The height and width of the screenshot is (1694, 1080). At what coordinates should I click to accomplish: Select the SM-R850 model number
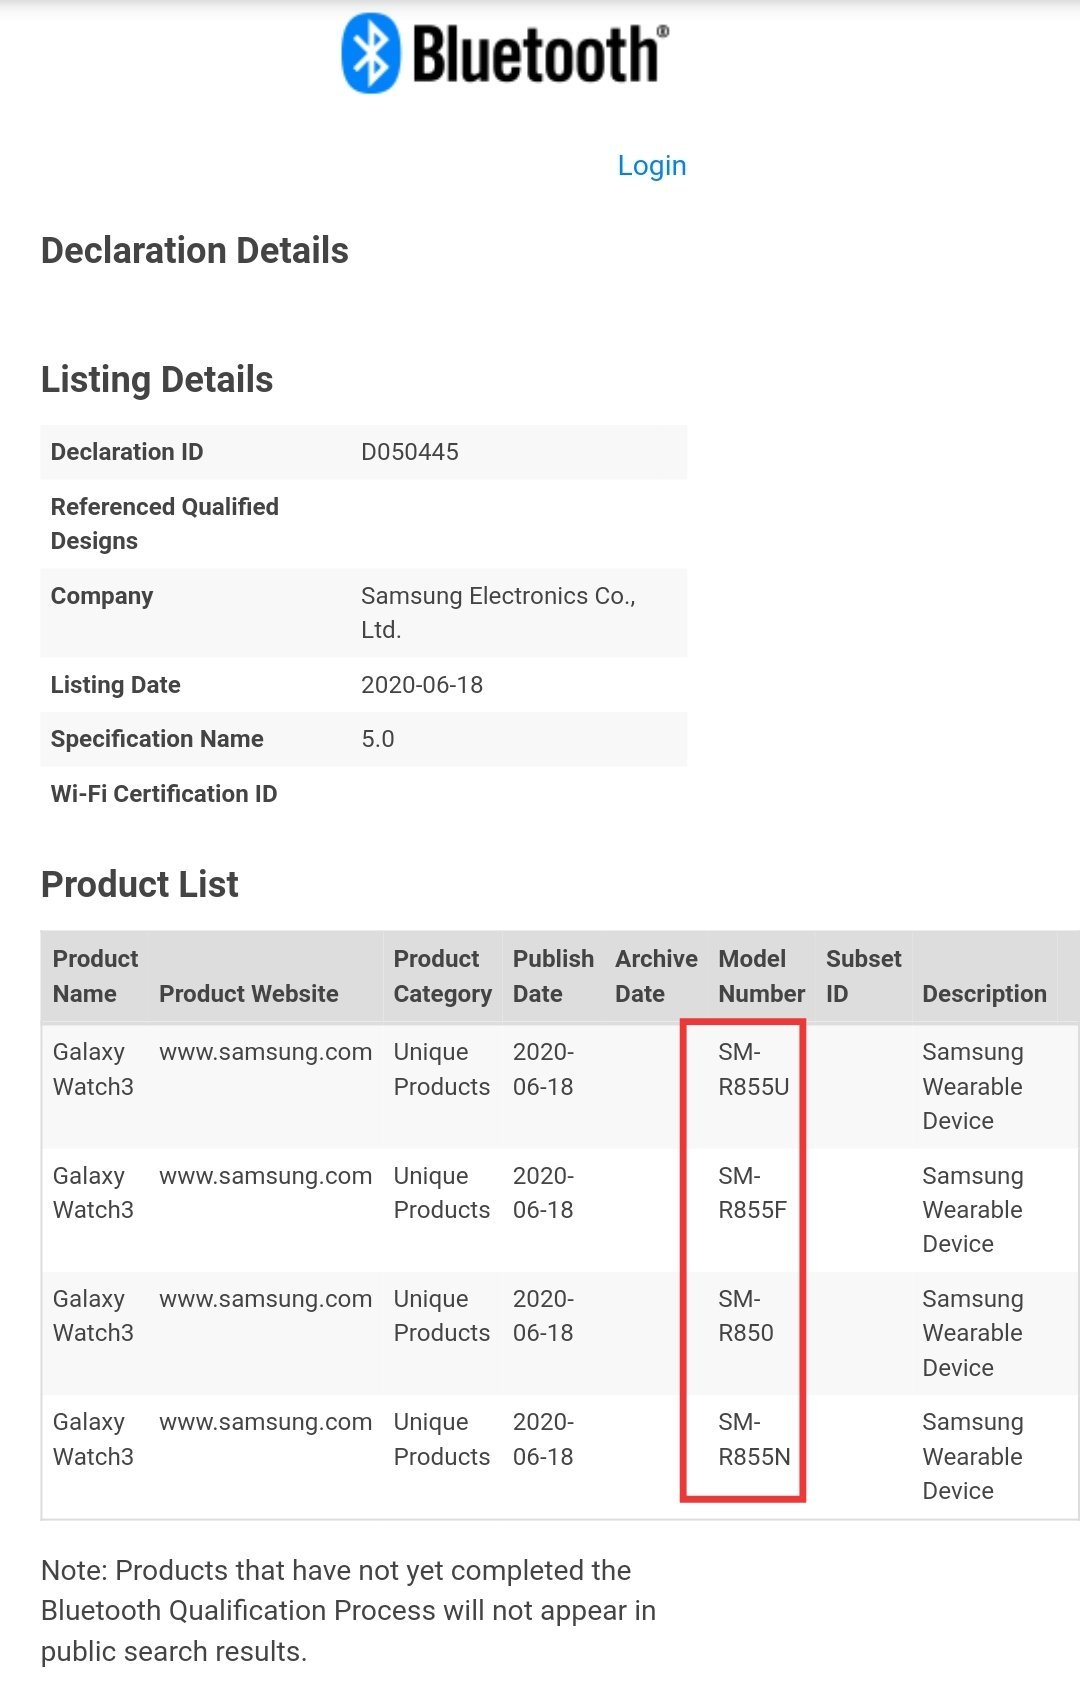746,1316
